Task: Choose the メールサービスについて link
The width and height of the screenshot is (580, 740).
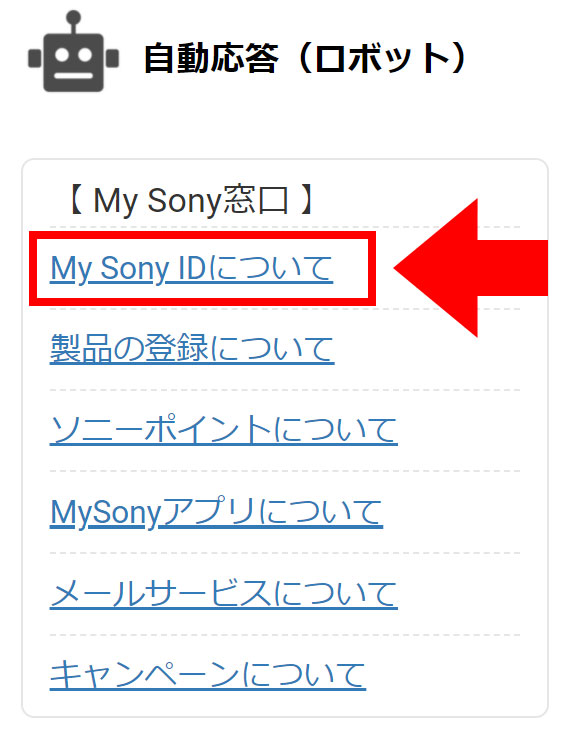Action: click(224, 594)
